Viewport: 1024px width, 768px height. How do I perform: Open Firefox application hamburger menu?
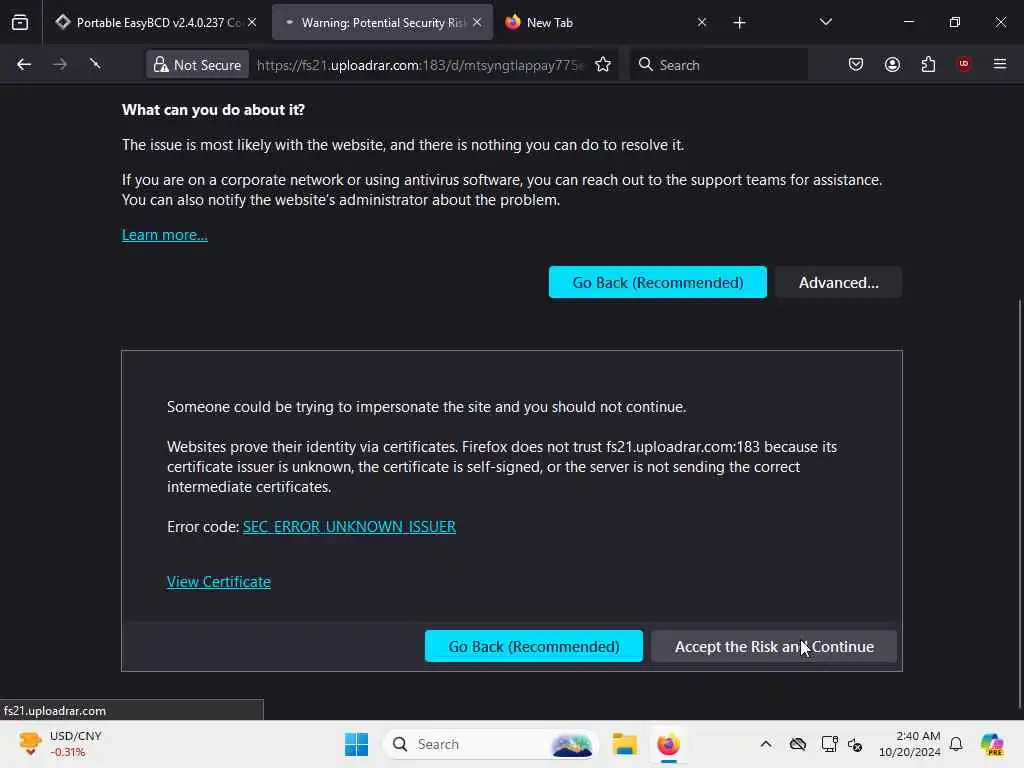pos(1000,64)
